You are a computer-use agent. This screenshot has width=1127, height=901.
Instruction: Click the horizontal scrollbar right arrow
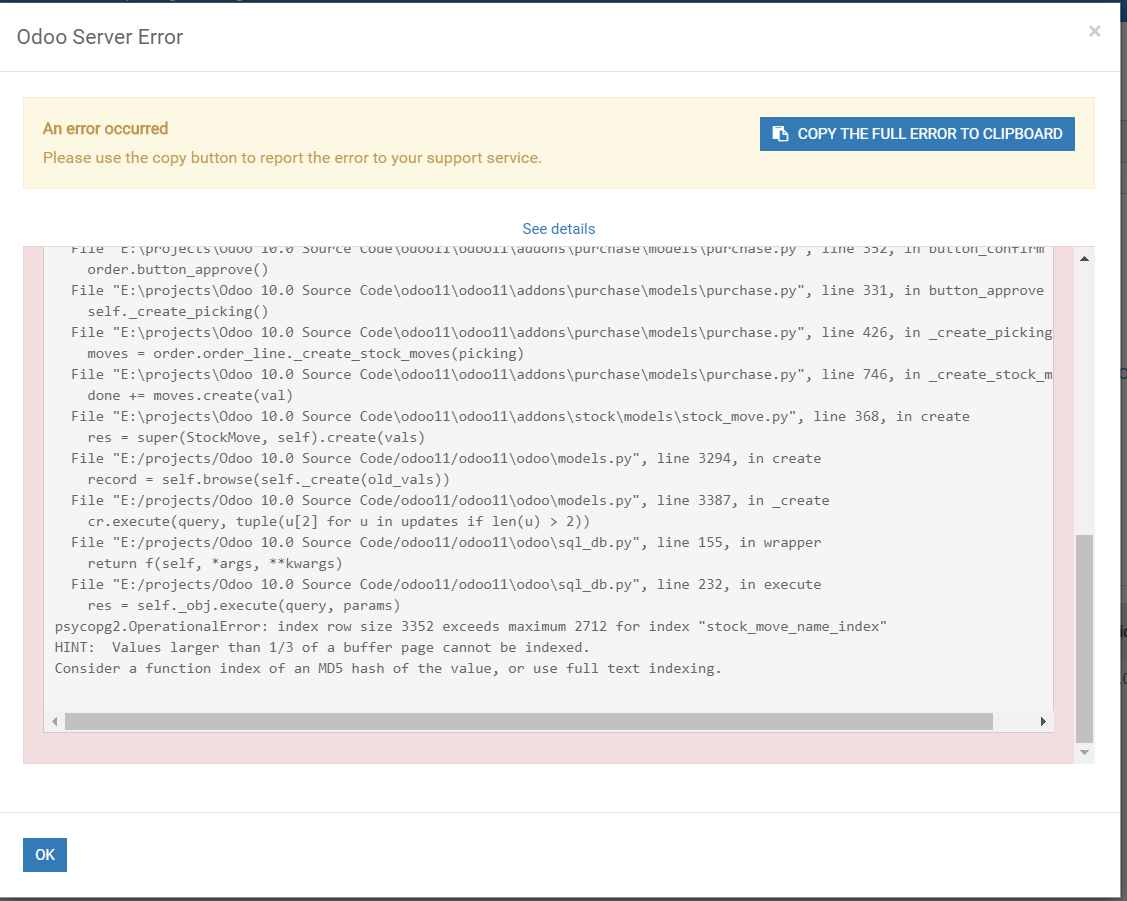[1042, 720]
